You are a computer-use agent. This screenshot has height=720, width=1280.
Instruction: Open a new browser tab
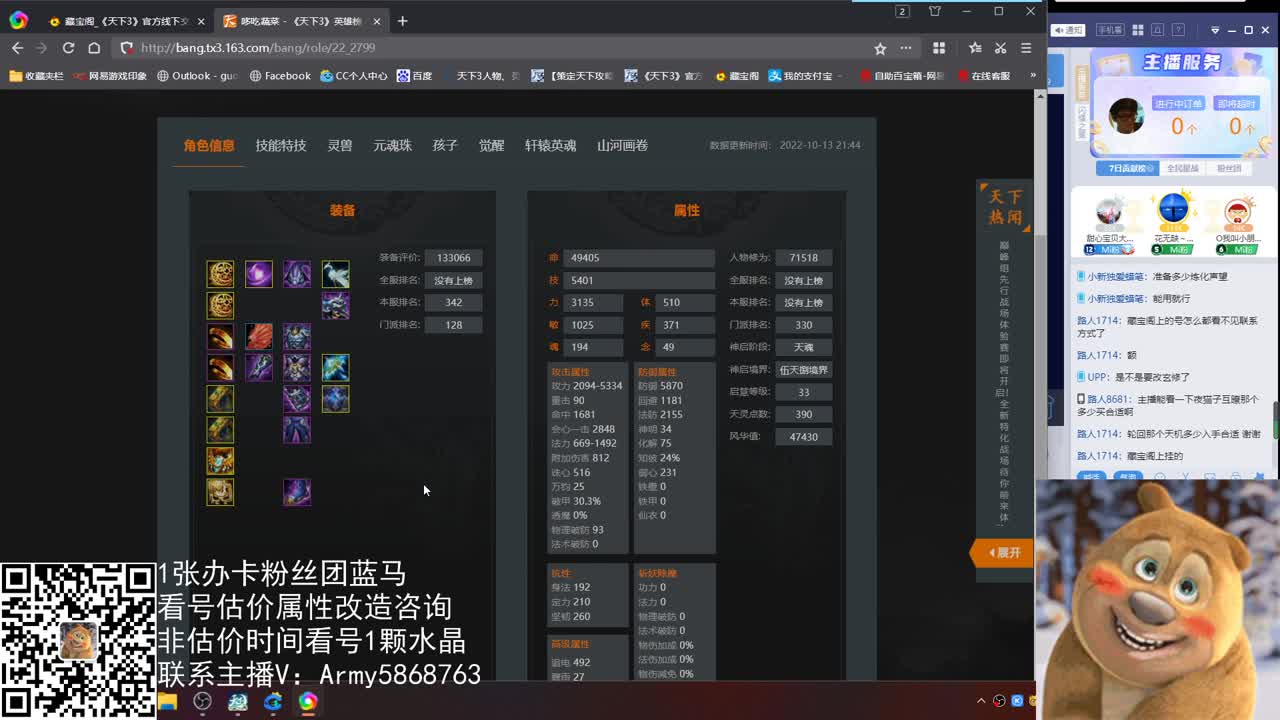402,21
